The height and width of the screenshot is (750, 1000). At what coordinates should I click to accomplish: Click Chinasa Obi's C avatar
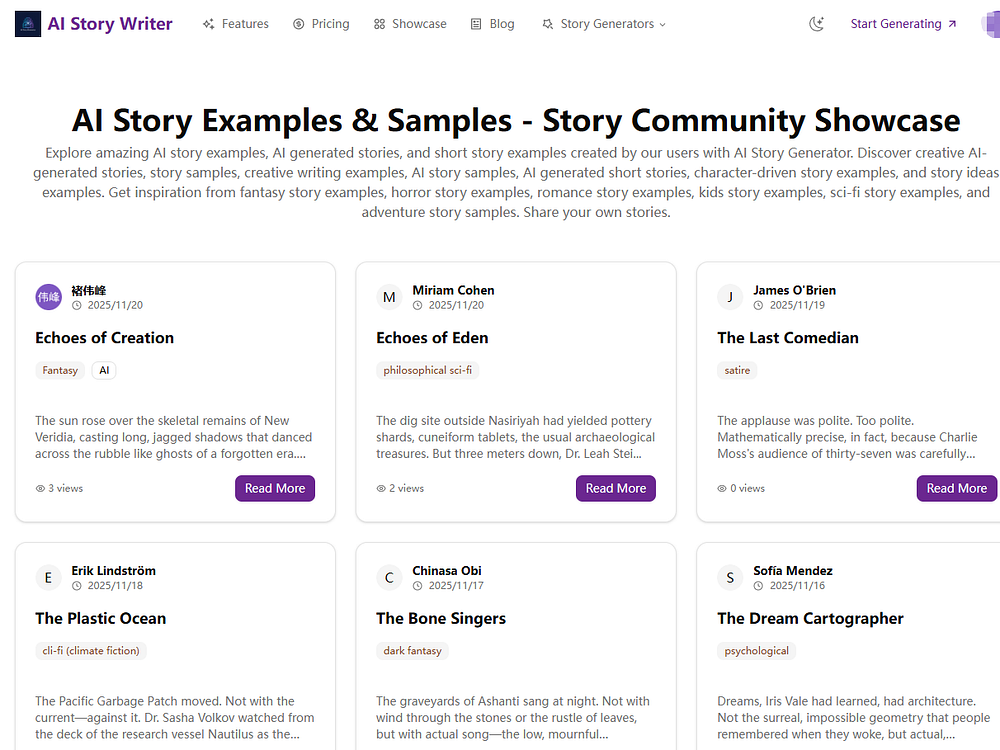tap(389, 578)
